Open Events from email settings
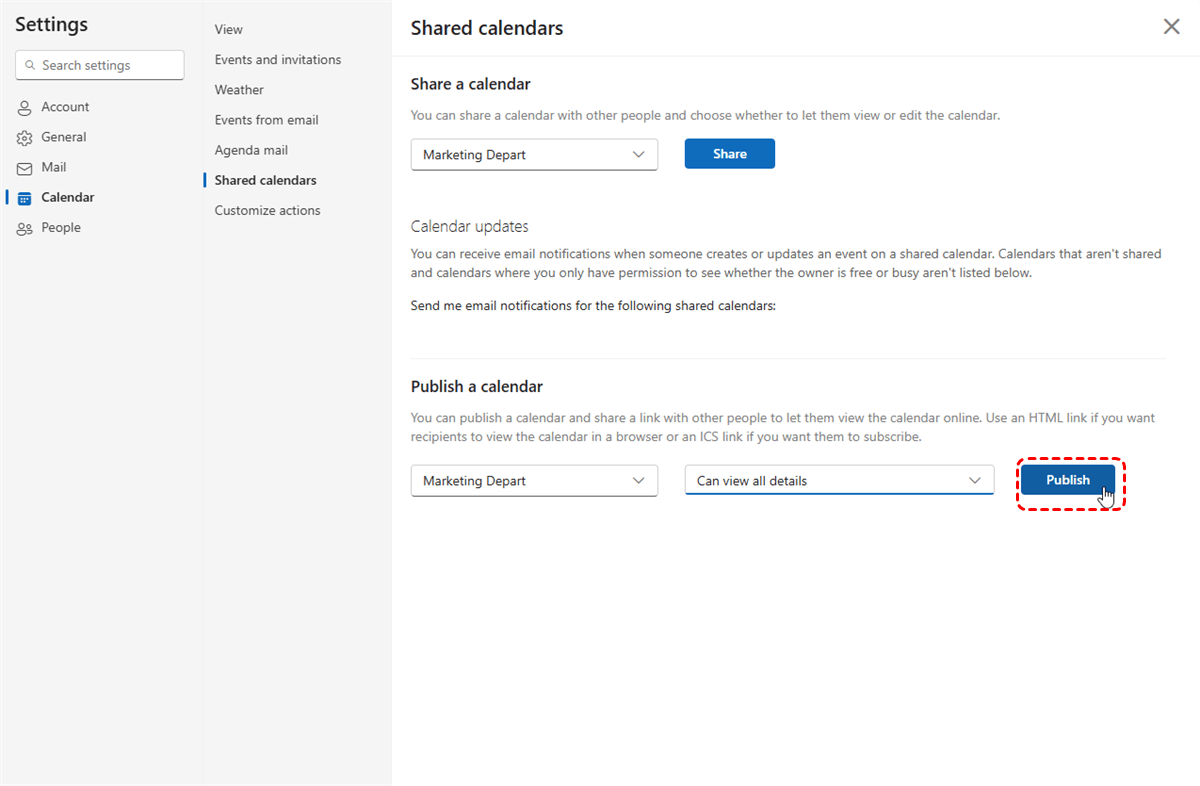Image resolution: width=1200 pixels, height=786 pixels. [x=266, y=120]
